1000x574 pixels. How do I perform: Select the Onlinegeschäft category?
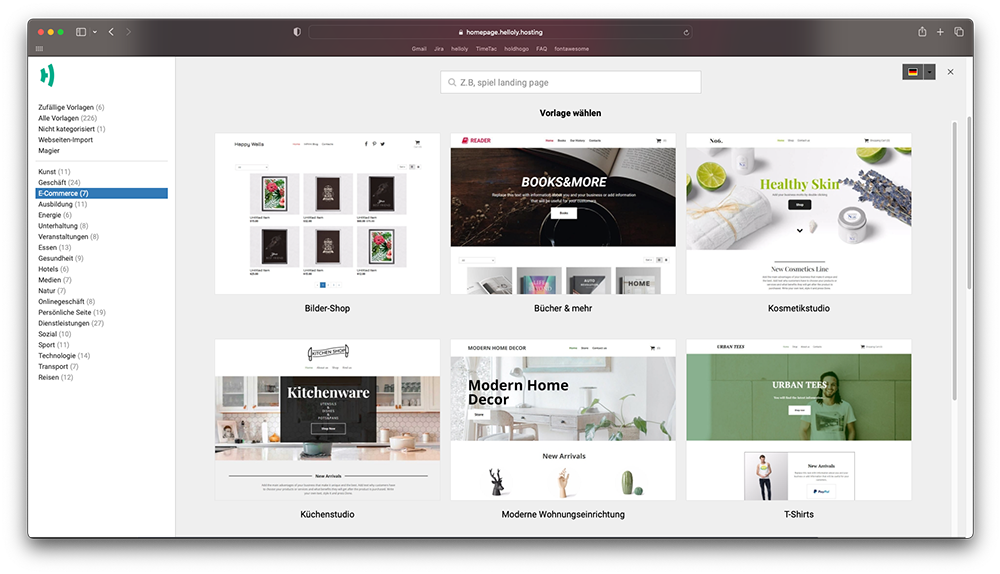[x=66, y=302]
